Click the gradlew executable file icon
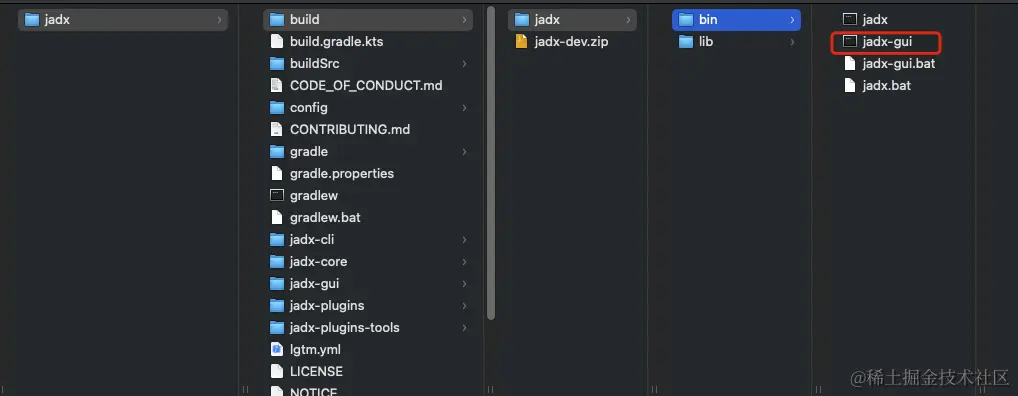Viewport: 1018px width, 396px height. 277,195
